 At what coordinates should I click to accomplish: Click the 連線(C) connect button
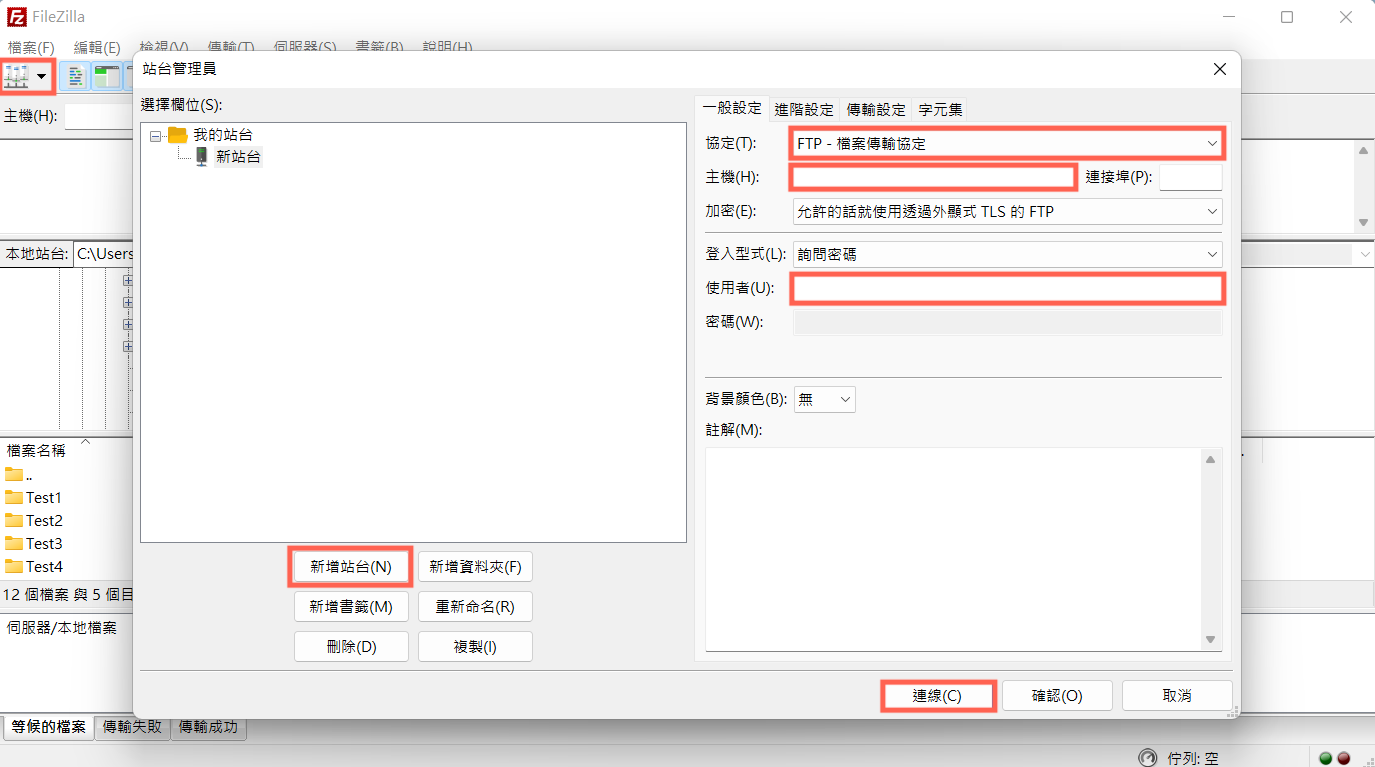tap(937, 696)
